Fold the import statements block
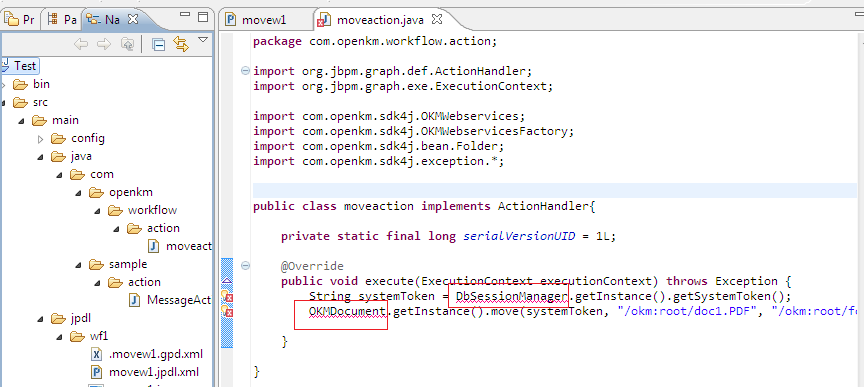 [x=245, y=71]
